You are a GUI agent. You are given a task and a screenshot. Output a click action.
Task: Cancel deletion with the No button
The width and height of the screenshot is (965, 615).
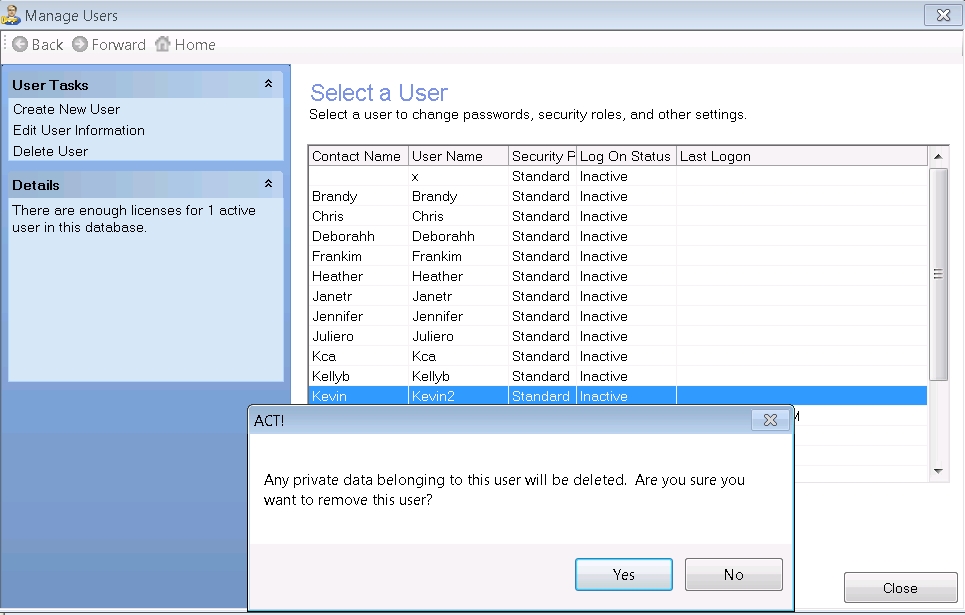pyautogui.click(x=733, y=574)
